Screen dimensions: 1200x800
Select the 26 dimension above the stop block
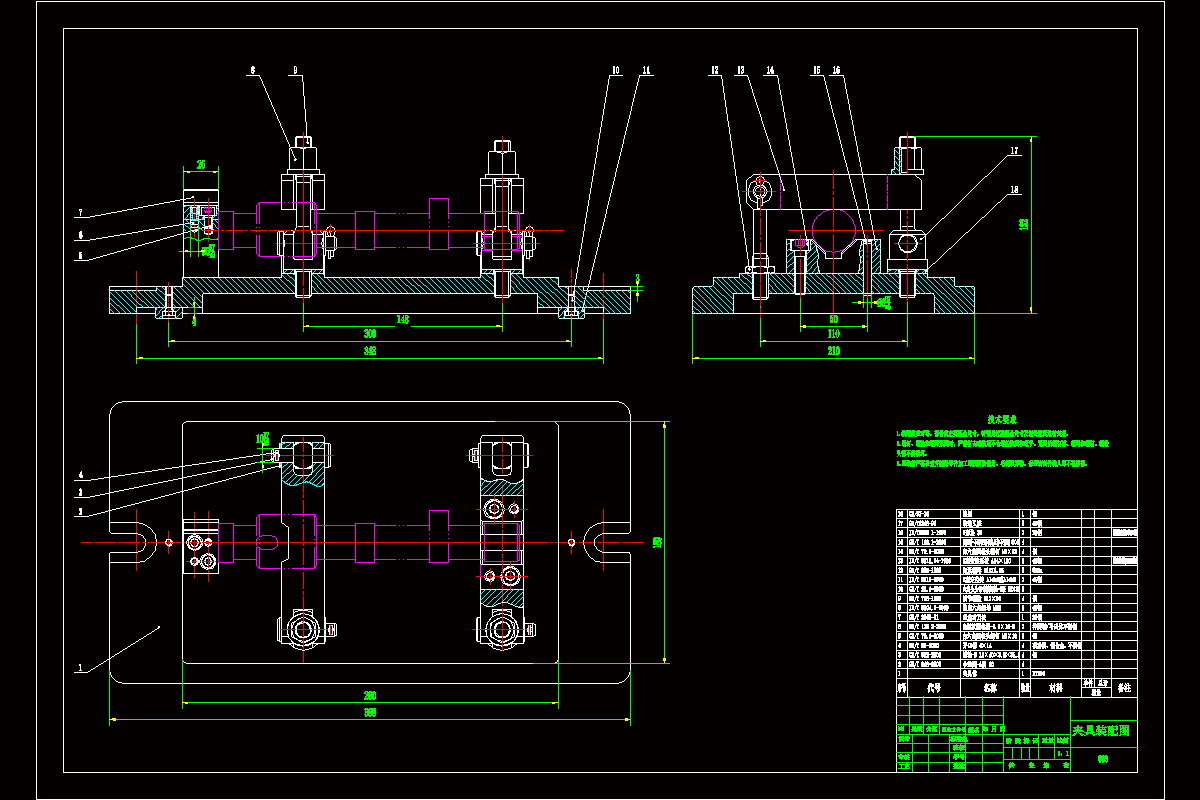(200, 165)
